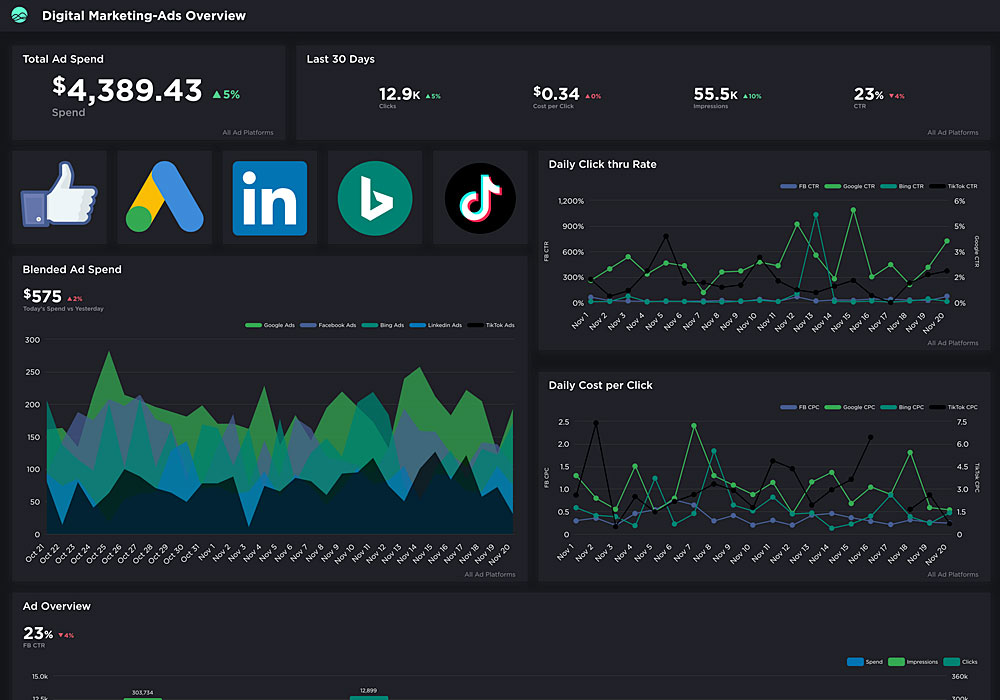The width and height of the screenshot is (1000, 700).
Task: Click the Spend color swatch in Ad Overview
Action: pyautogui.click(x=854, y=662)
